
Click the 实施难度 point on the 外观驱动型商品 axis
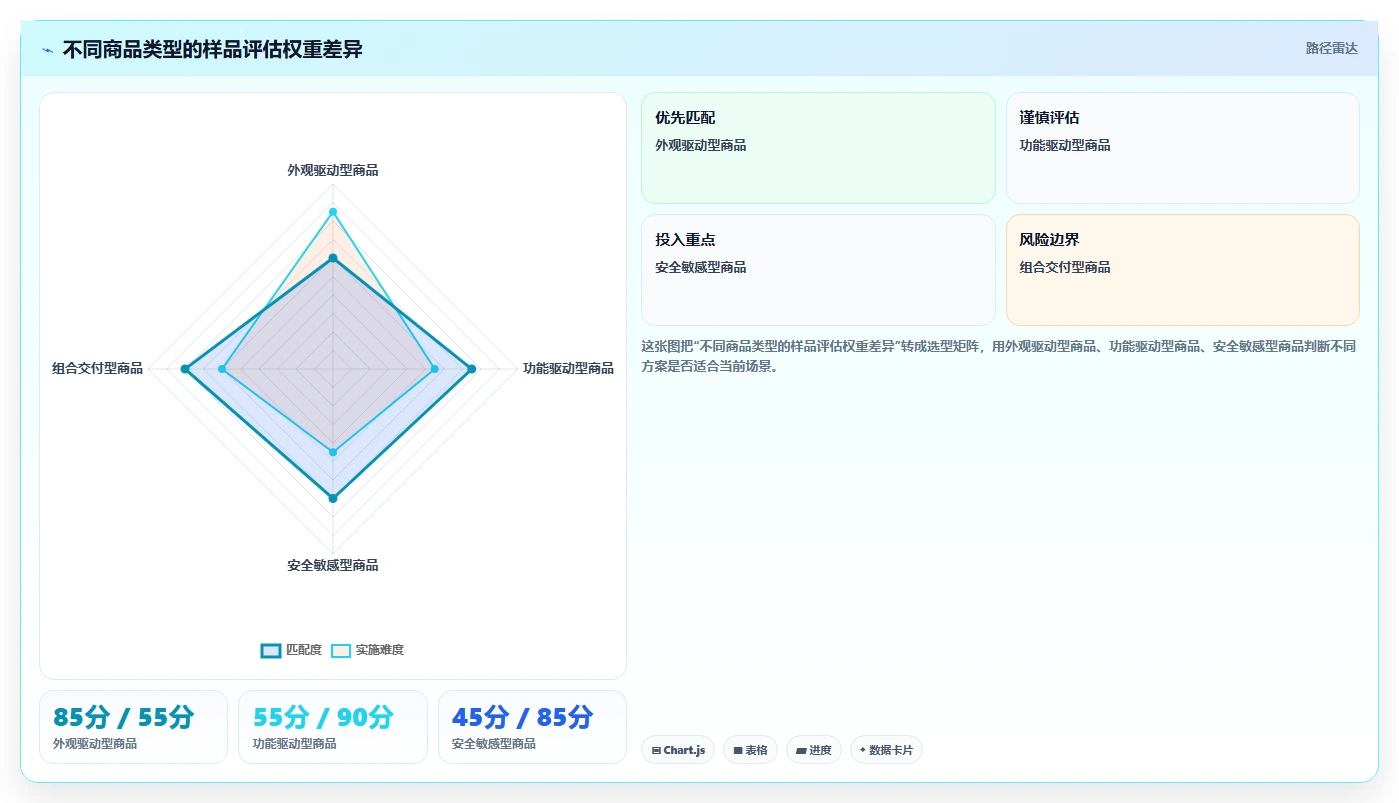click(333, 212)
